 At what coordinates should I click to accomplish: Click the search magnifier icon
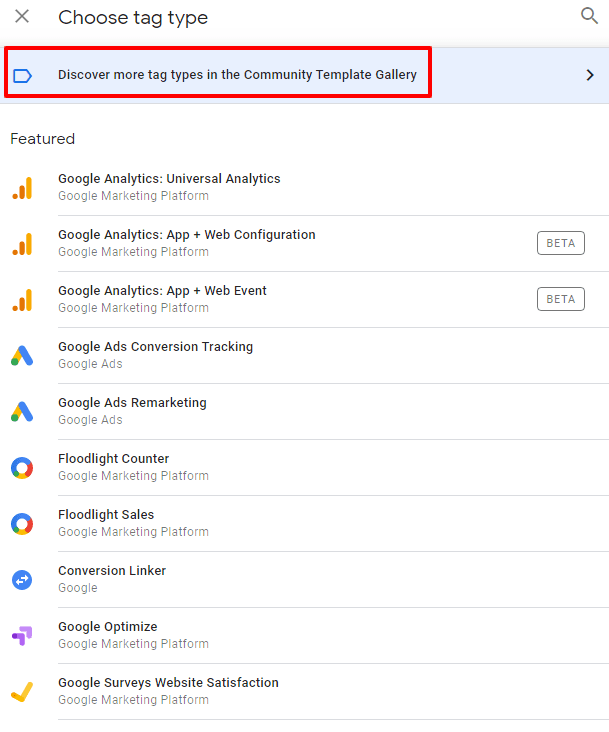pos(589,16)
